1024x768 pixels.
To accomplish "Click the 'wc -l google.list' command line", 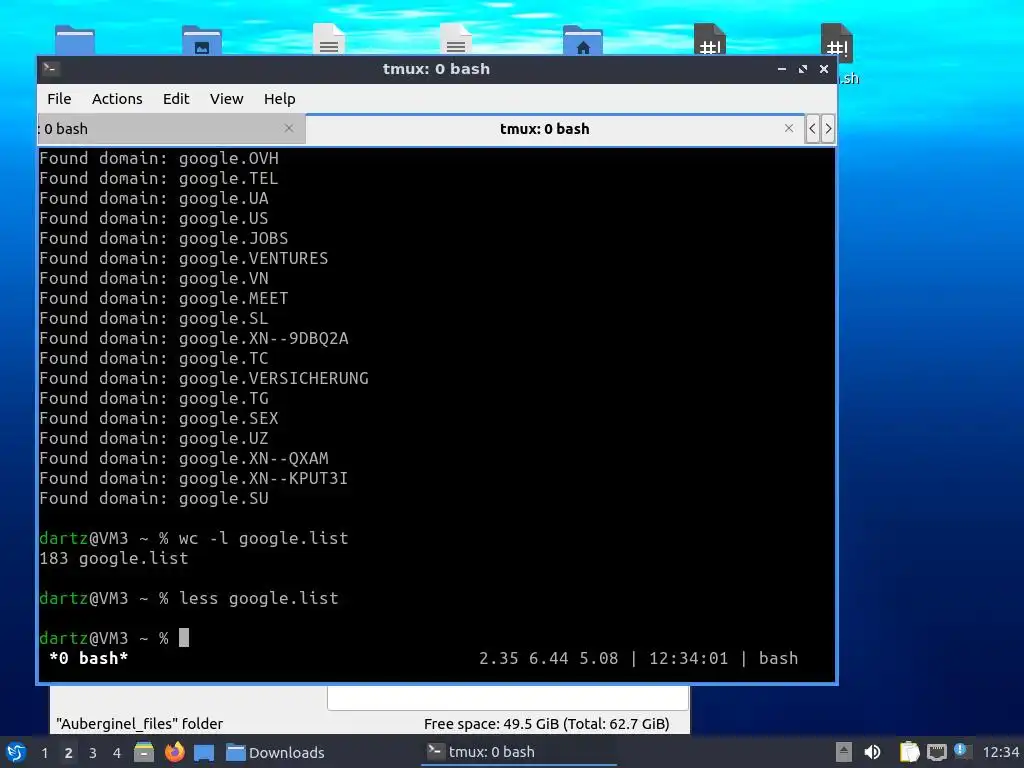I will click(x=193, y=538).
